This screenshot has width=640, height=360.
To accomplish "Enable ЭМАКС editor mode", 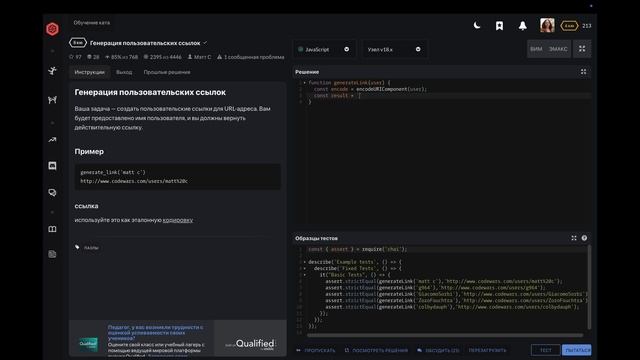I will click(558, 49).
